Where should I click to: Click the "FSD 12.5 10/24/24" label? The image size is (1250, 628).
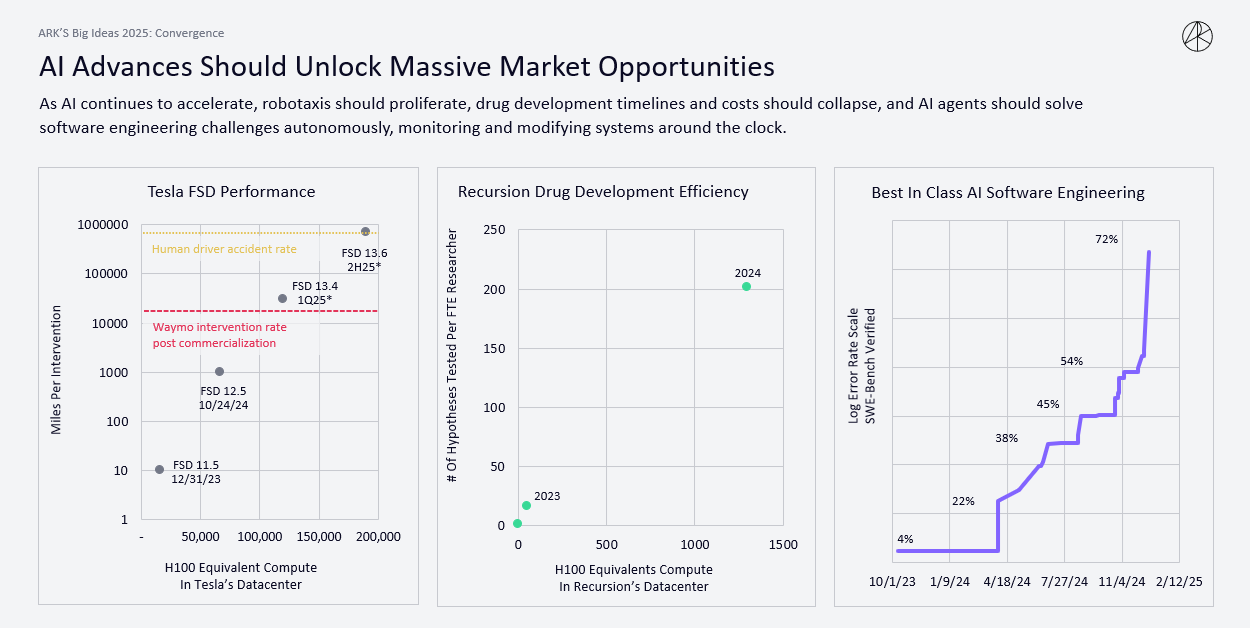point(224,398)
